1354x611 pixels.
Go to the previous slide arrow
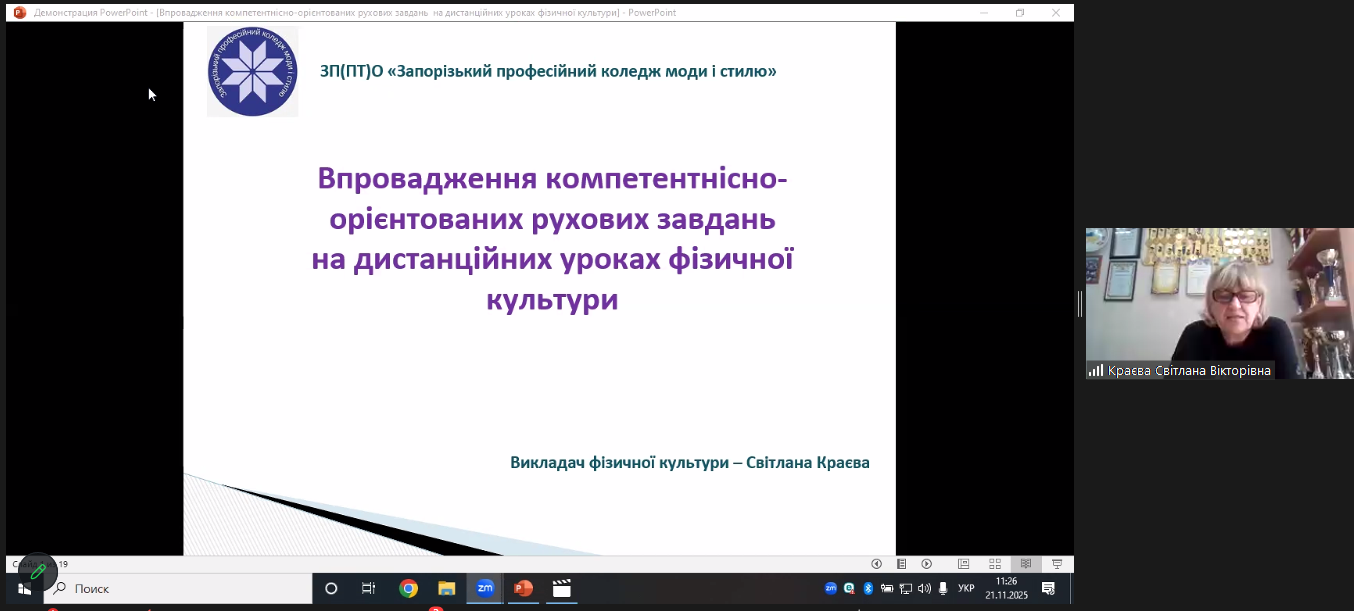(x=876, y=564)
